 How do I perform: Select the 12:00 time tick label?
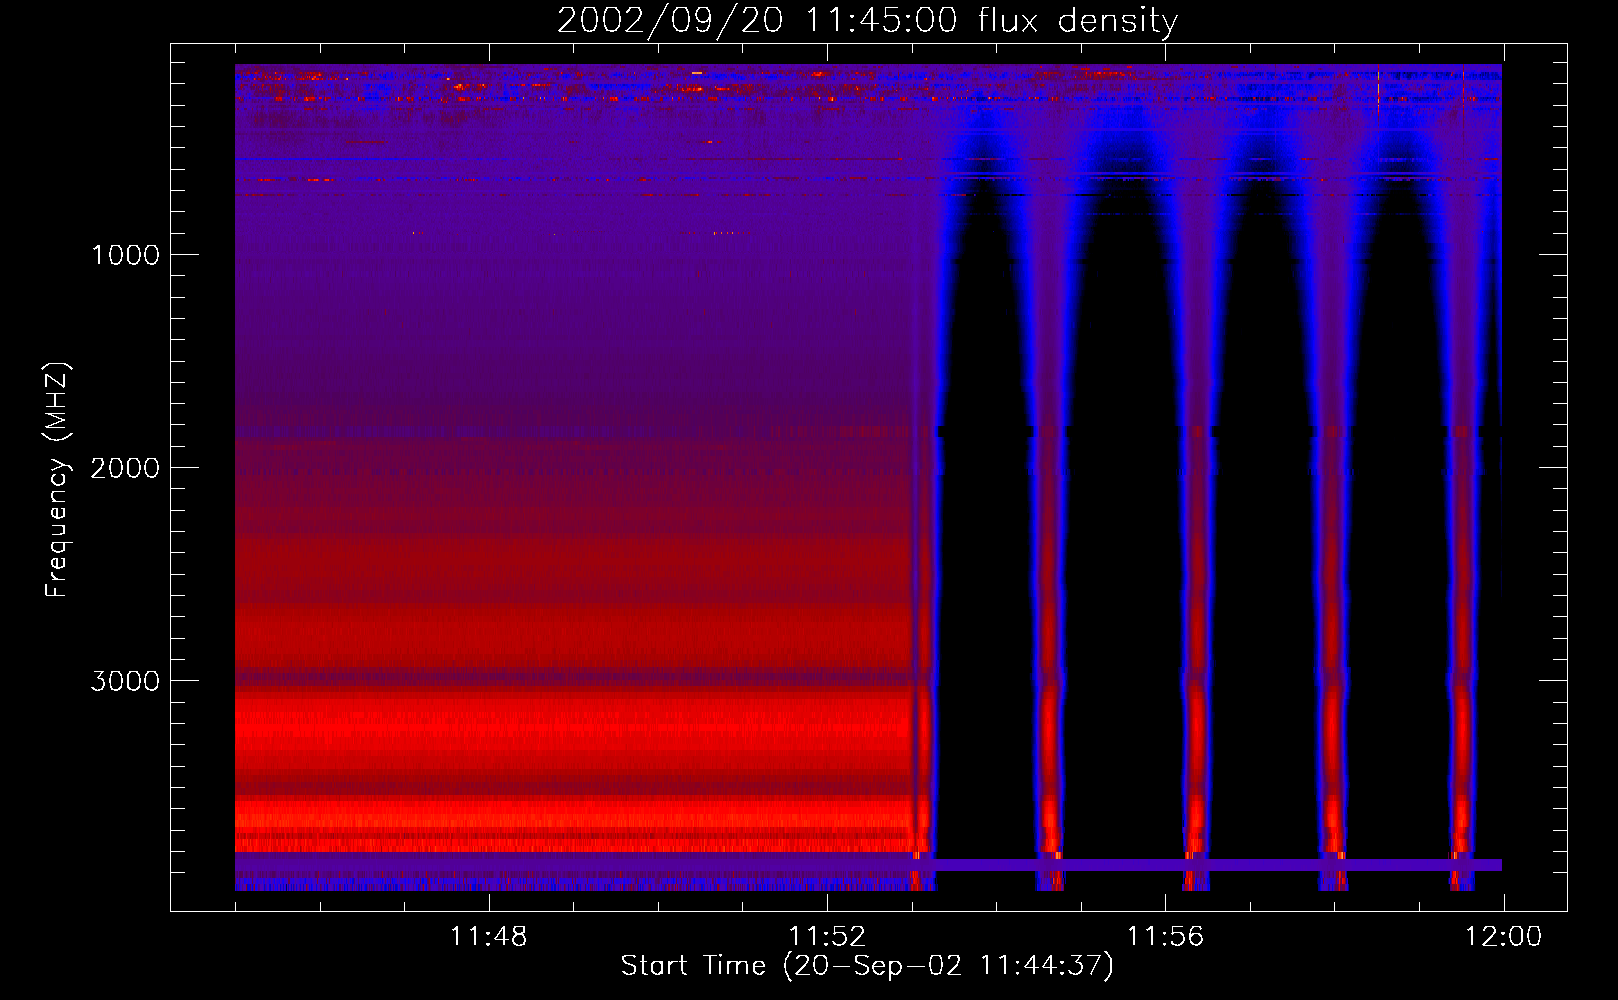coord(1503,937)
